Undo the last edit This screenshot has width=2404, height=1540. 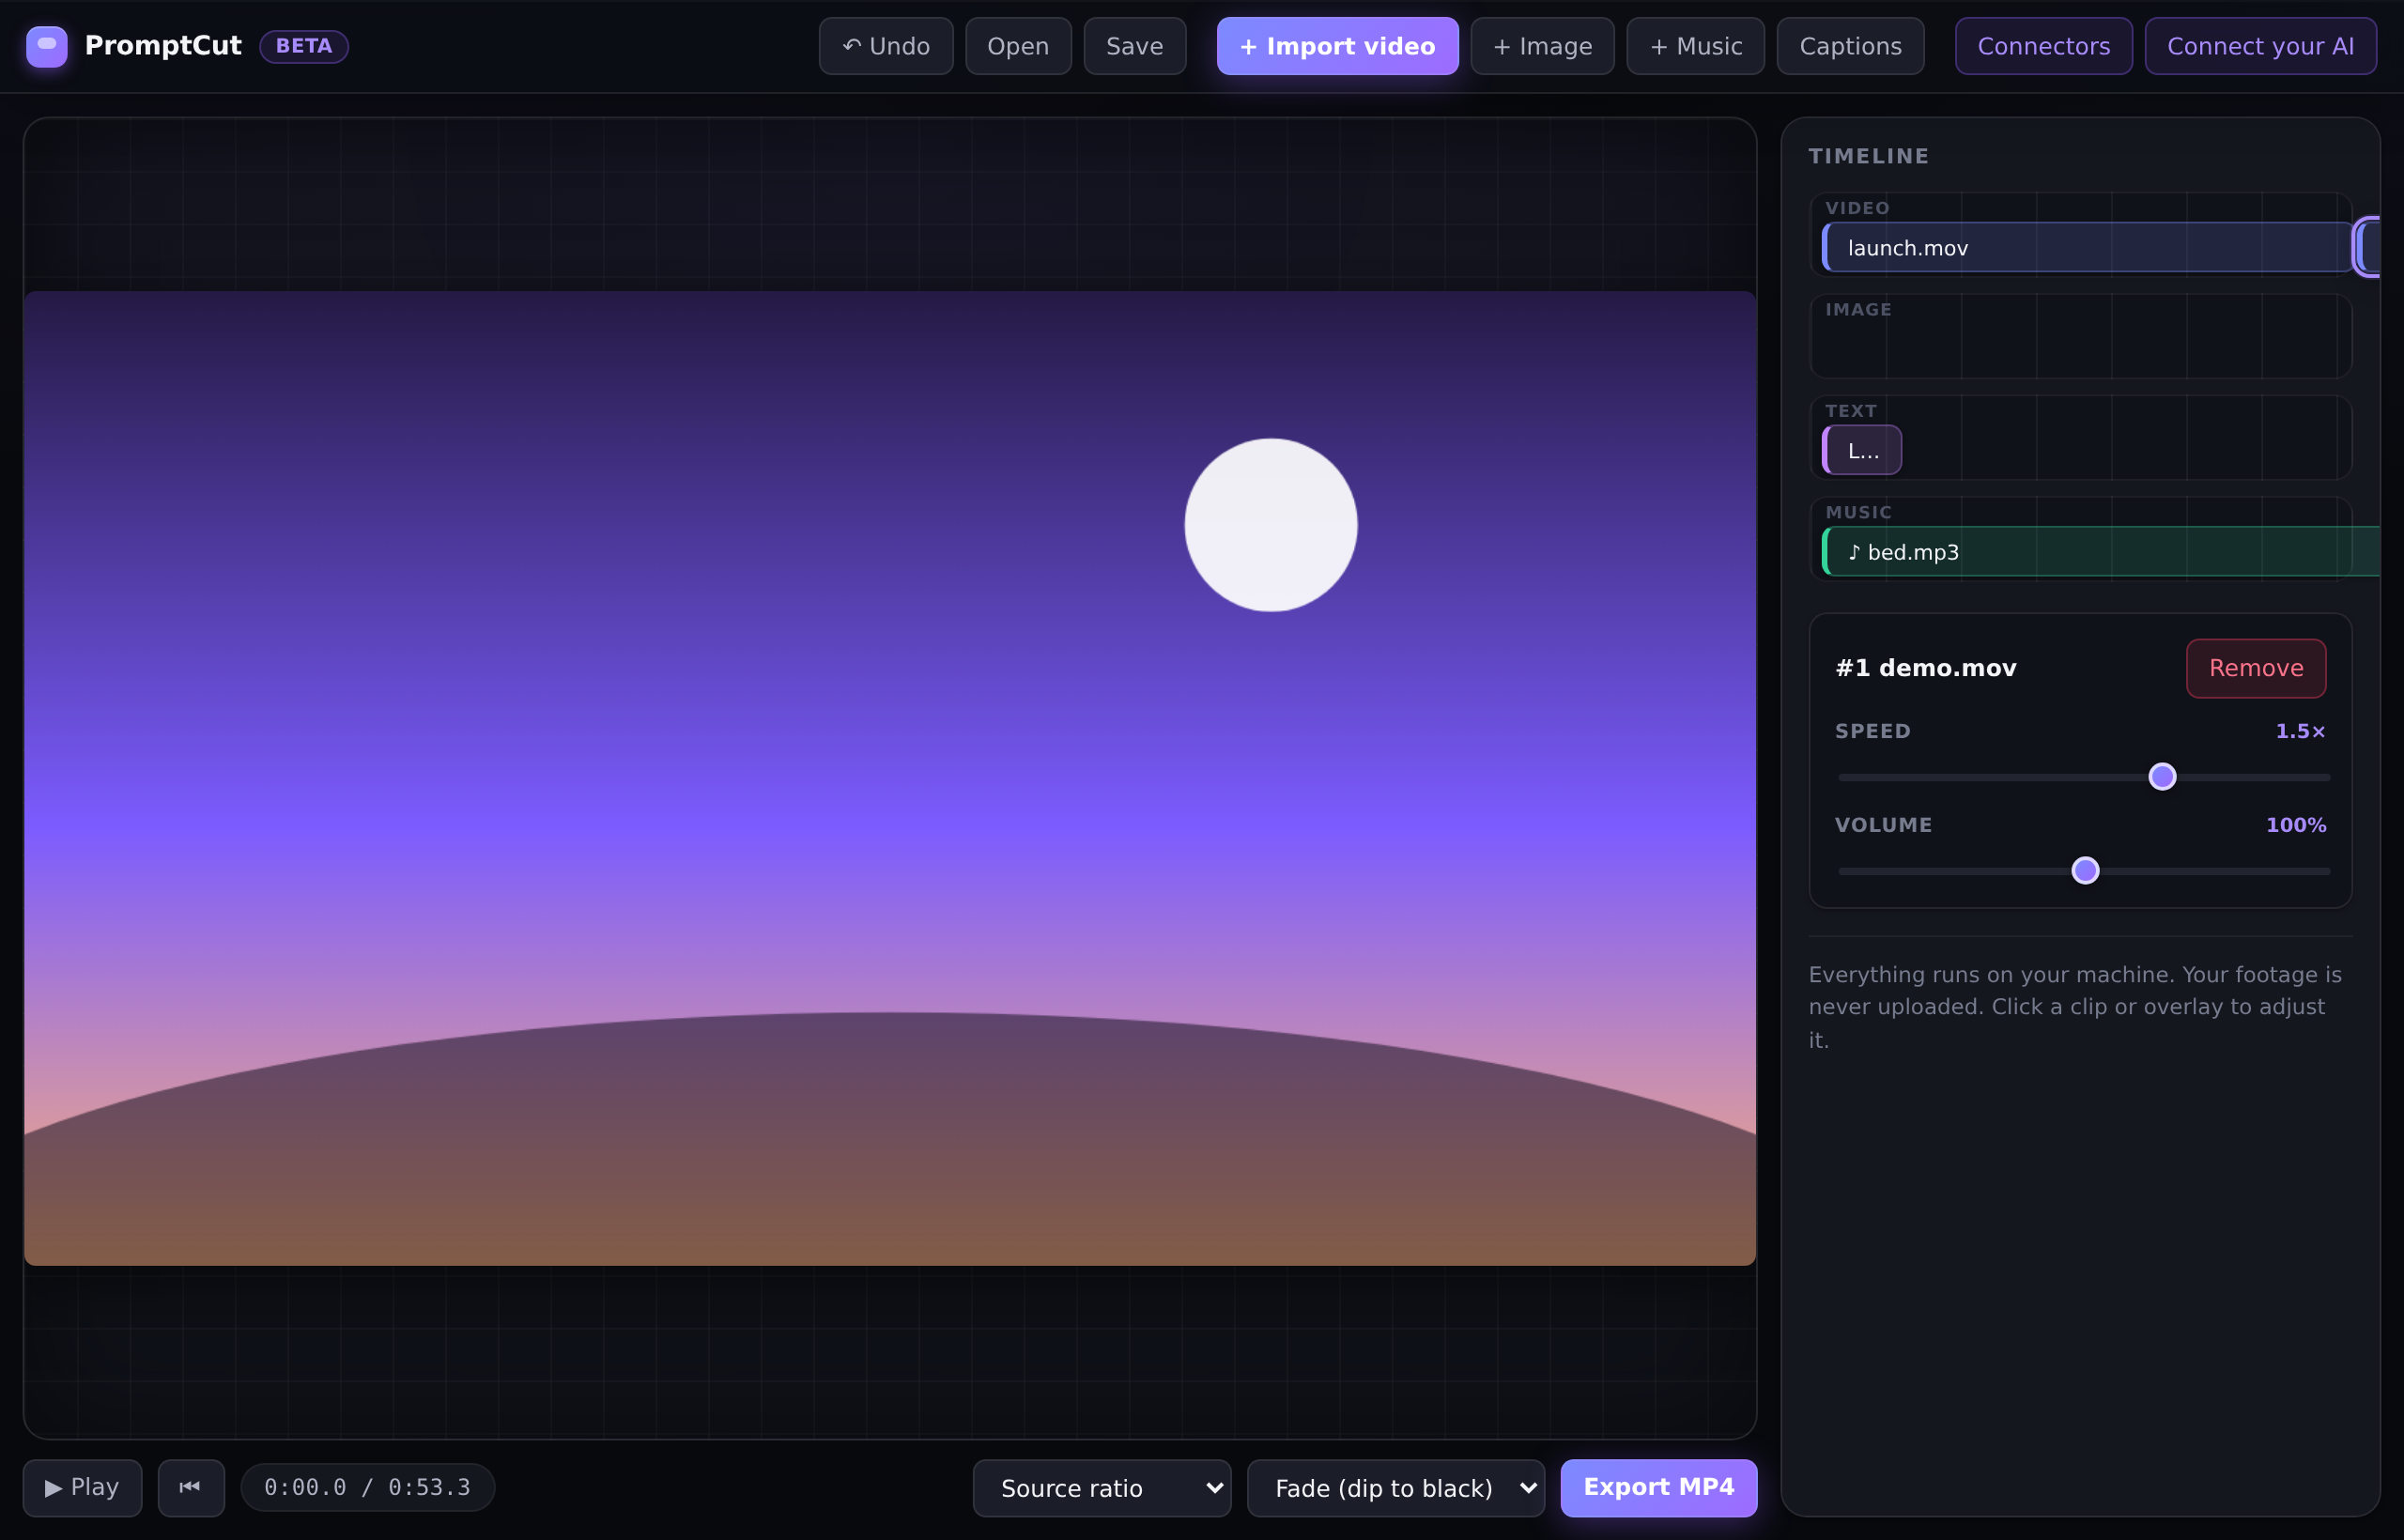click(885, 46)
